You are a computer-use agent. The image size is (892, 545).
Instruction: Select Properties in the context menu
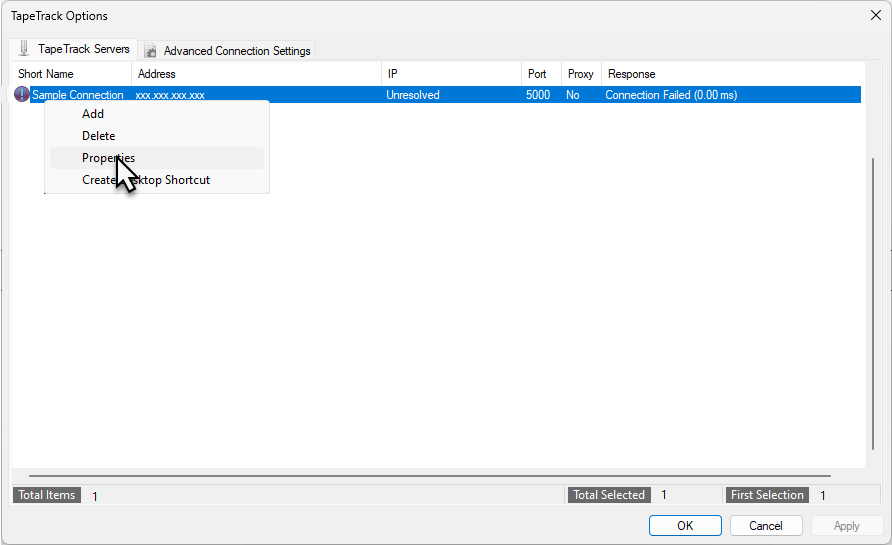pos(156,158)
